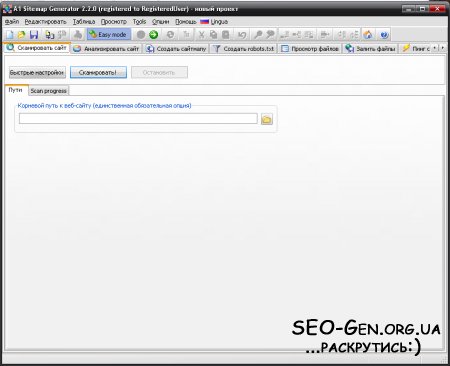Open project using the yellow folder icon
The width and height of the screenshot is (450, 366).
click(22, 34)
